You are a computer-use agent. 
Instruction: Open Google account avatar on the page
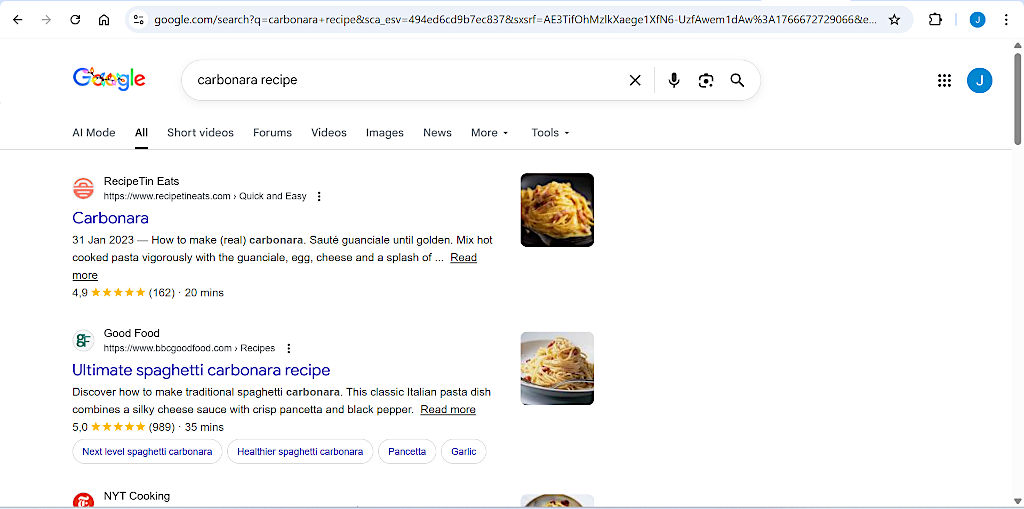tap(979, 80)
